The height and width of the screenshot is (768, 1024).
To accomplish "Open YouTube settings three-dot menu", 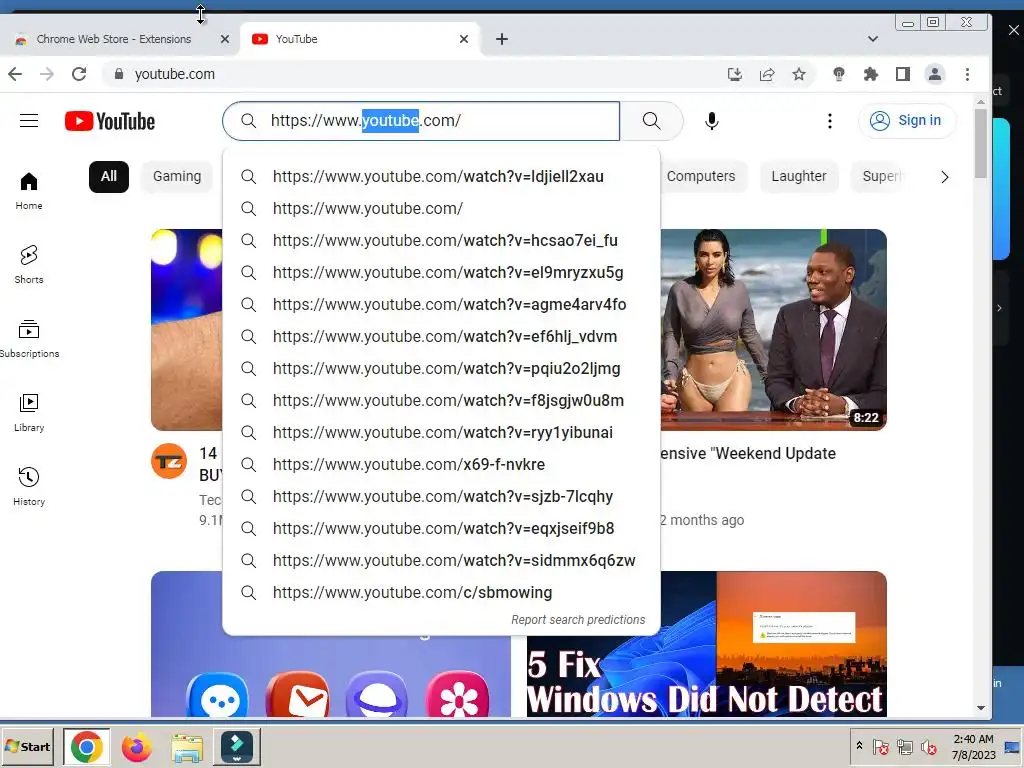I will point(829,121).
